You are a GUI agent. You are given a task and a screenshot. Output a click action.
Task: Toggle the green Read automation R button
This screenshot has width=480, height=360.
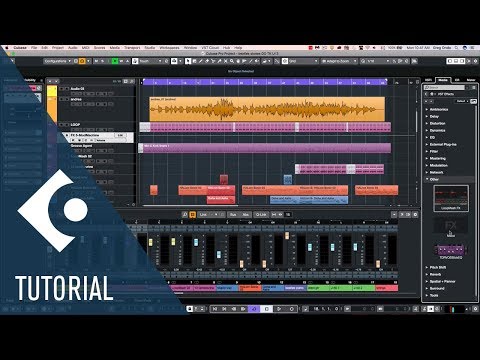pyautogui.click(x=115, y=61)
